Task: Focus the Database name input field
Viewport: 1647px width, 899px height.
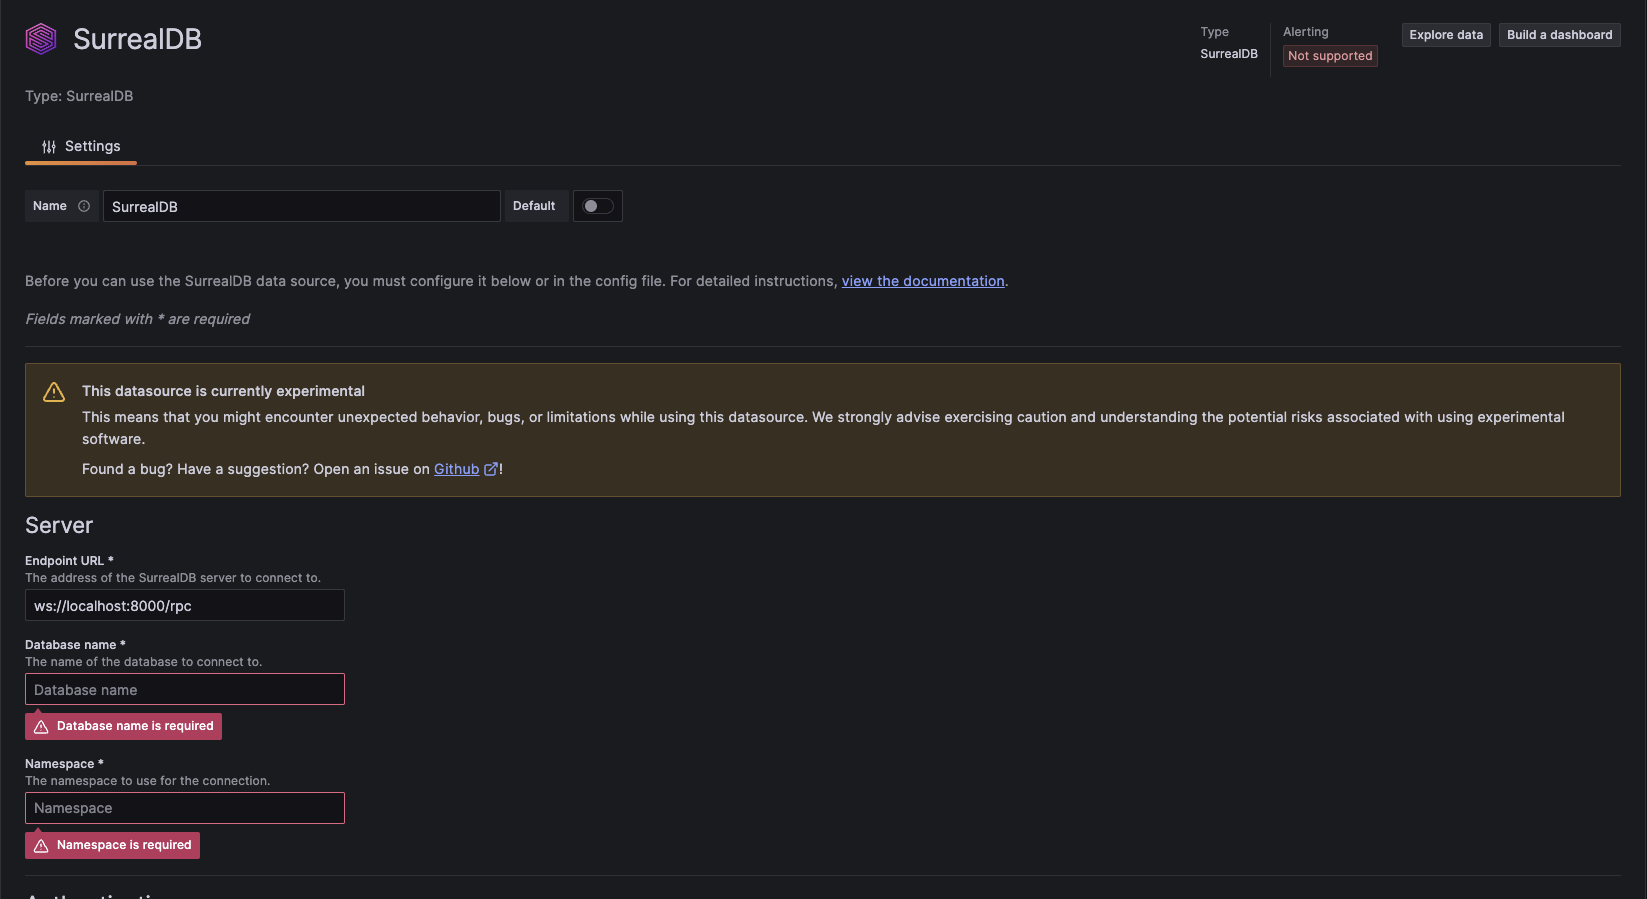Action: coord(185,689)
